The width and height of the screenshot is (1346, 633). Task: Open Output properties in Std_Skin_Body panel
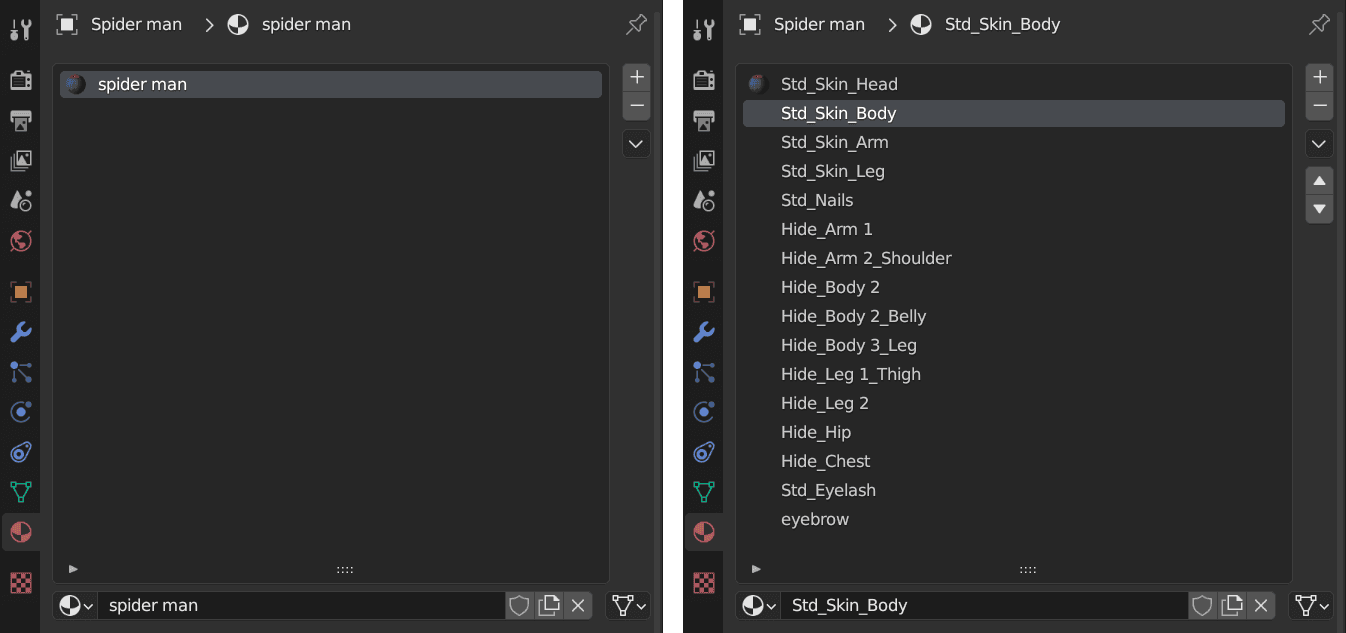point(704,120)
